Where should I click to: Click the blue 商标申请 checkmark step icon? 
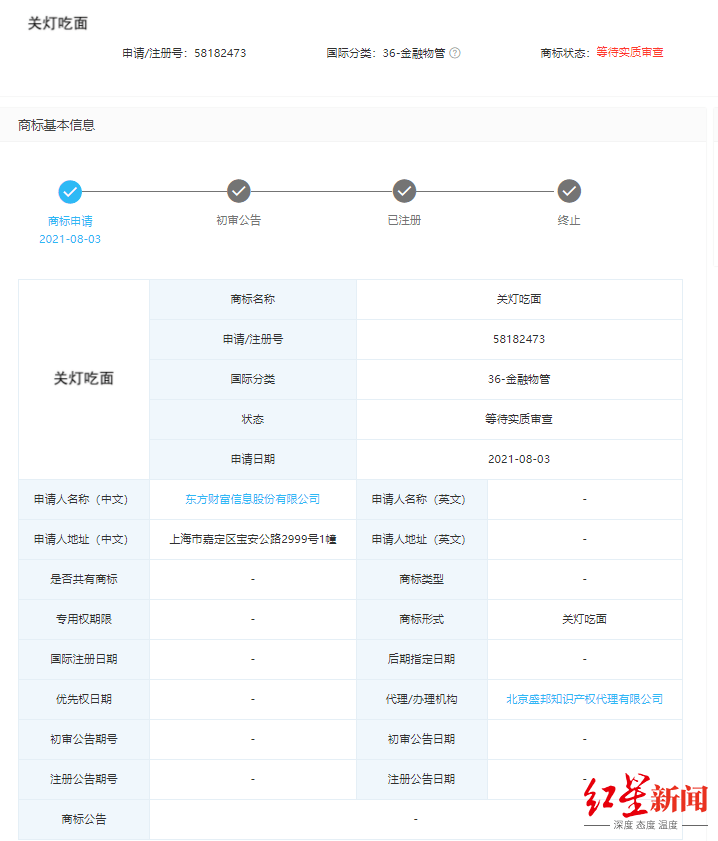coord(70,191)
